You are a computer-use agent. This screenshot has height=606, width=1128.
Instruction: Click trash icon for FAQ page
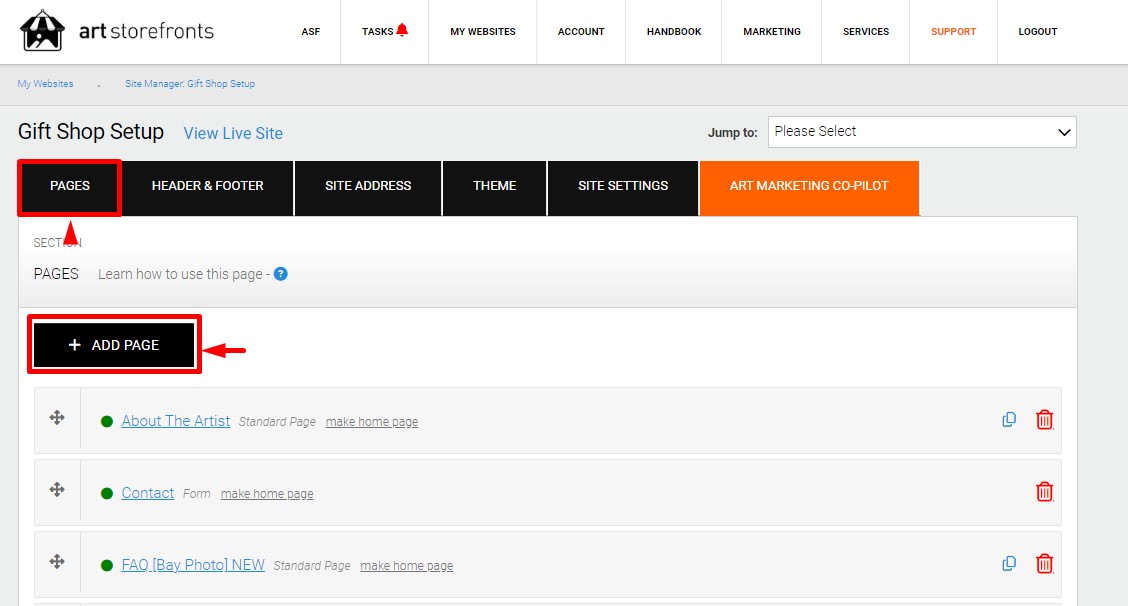coord(1044,564)
